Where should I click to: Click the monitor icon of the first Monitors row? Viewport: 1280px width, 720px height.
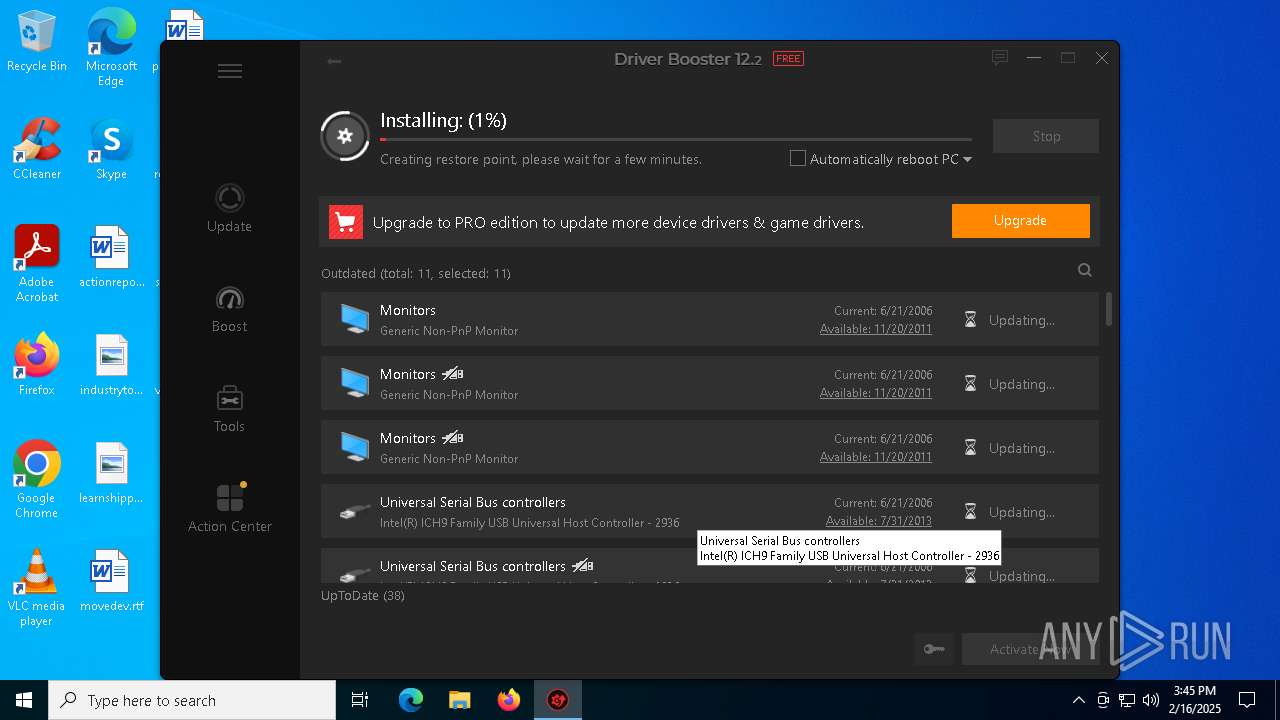click(x=354, y=319)
